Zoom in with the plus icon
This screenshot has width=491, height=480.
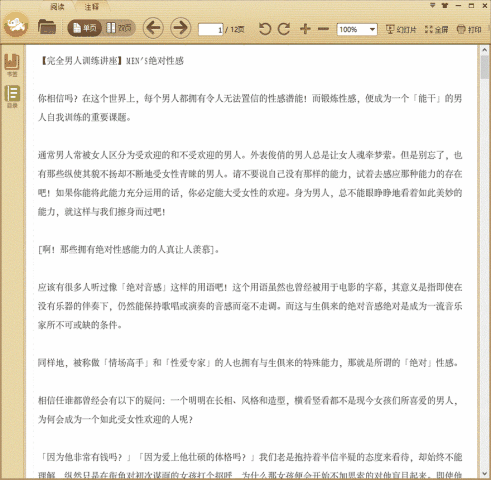[305, 29]
